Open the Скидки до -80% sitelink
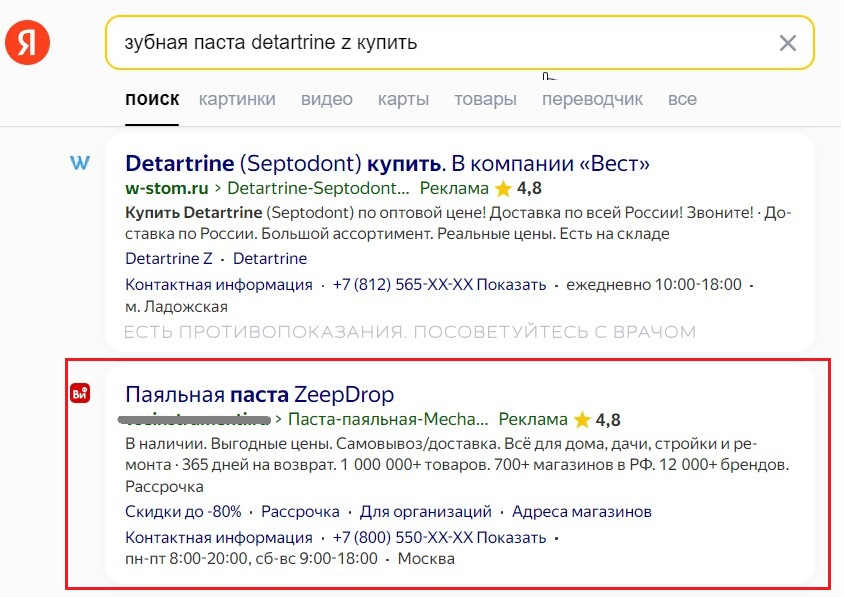Screen dimensions: 844x597 click(x=183, y=512)
